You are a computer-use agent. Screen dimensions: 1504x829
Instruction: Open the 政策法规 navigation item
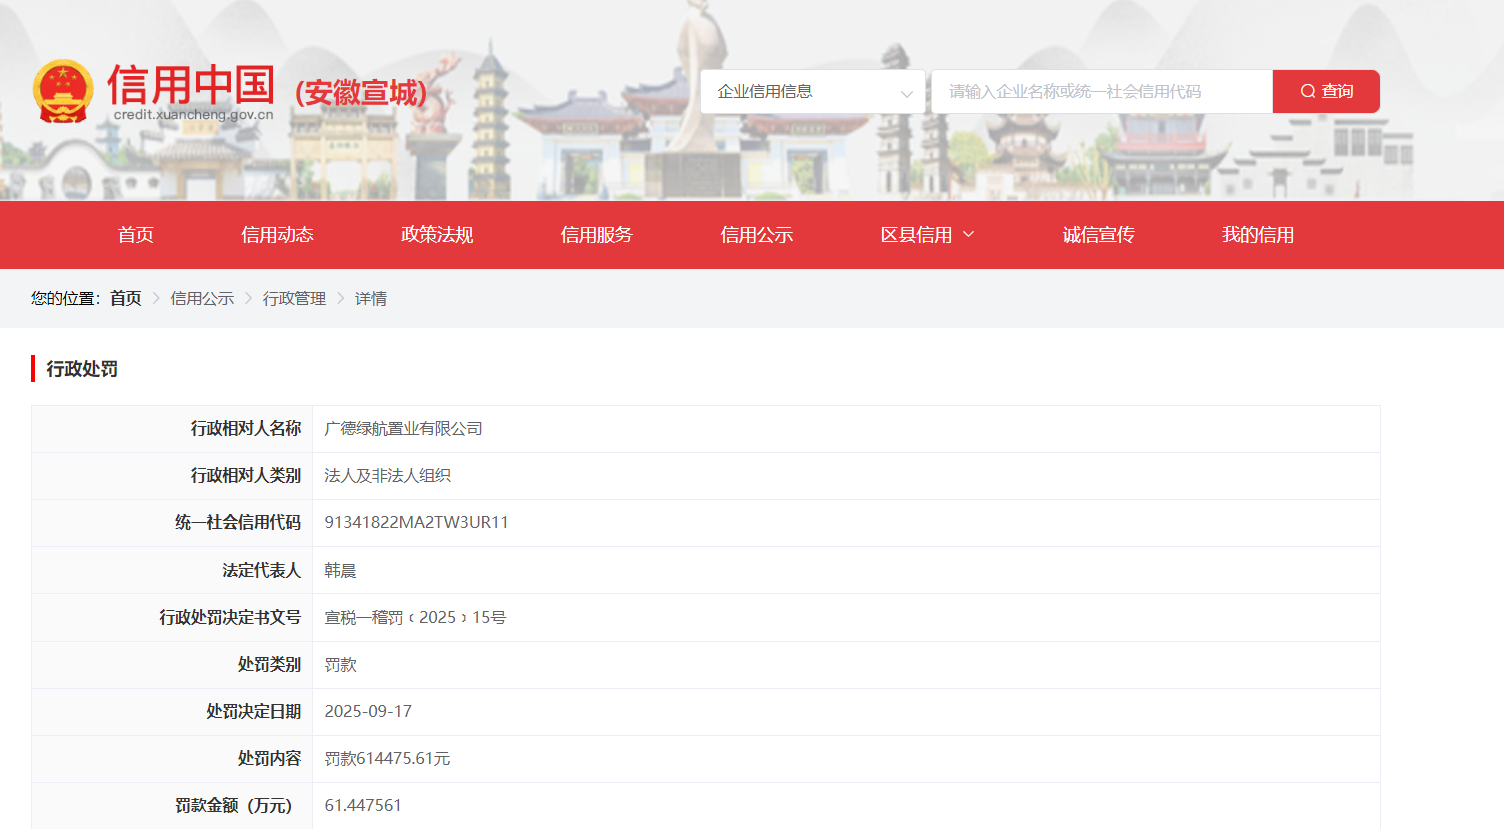437,235
